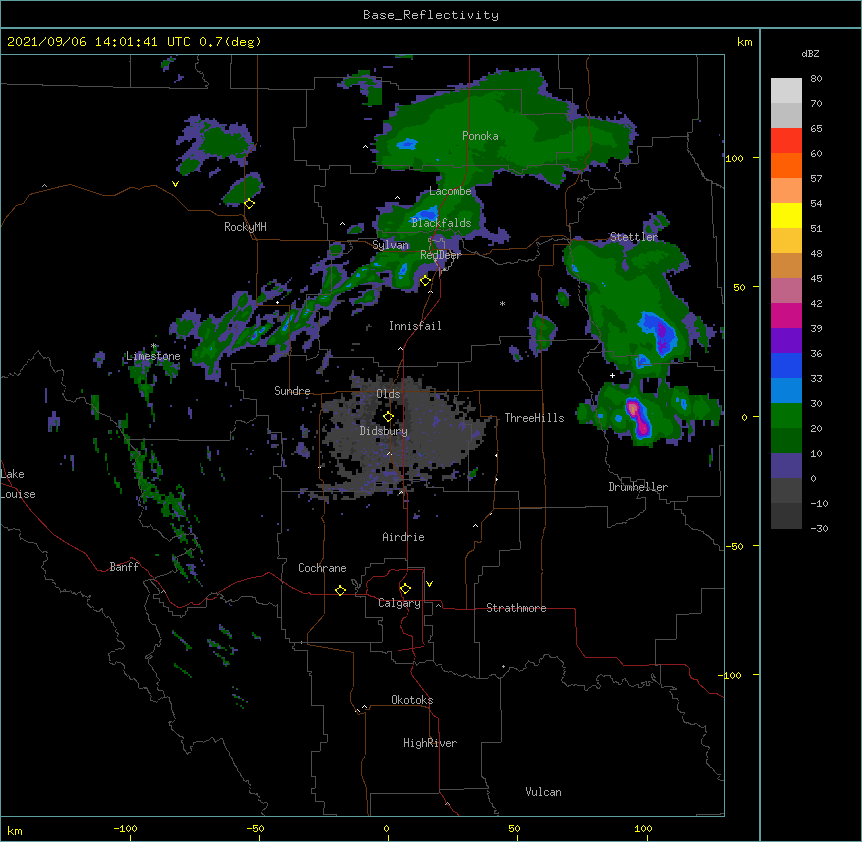Select the yellow 51-54 dBZ legend band
Viewport: 862px width, 842px height.
pyautogui.click(x=786, y=215)
